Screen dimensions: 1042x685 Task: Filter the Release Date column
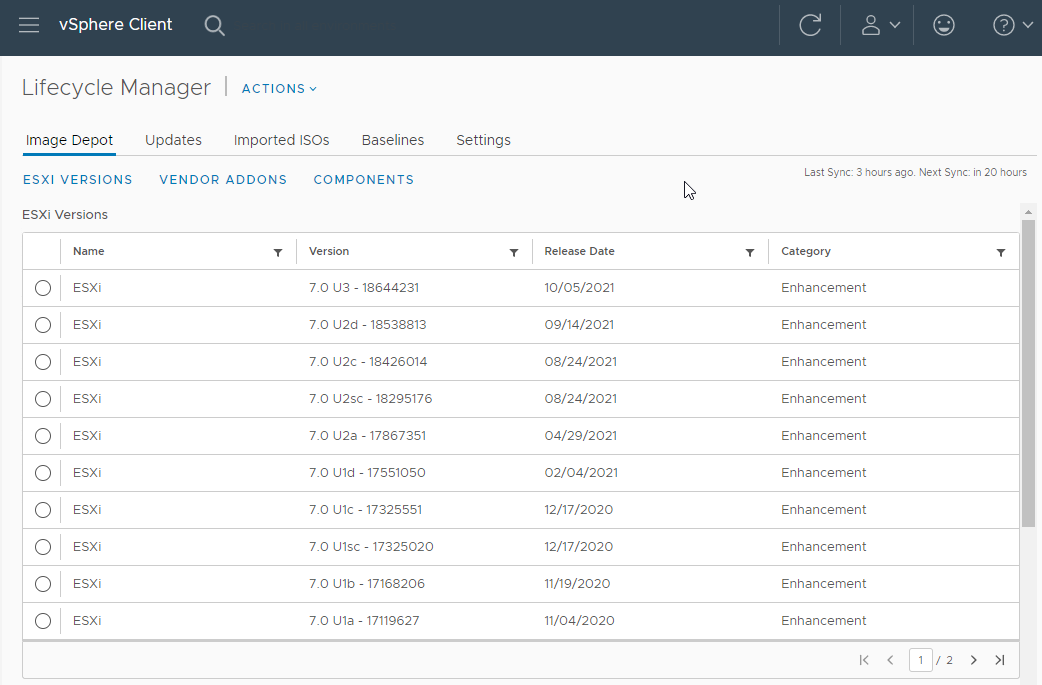point(750,252)
